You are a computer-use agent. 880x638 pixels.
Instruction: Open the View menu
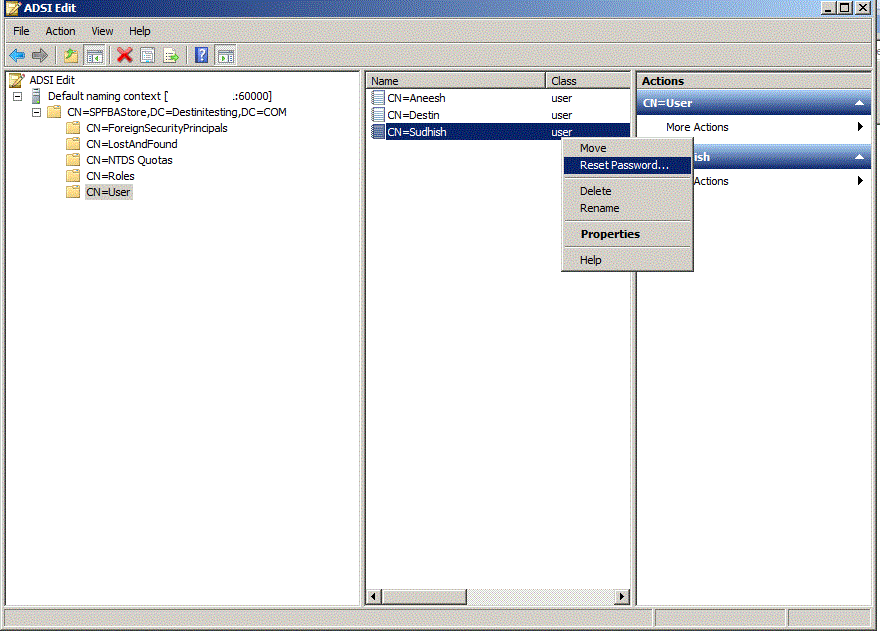pos(102,31)
